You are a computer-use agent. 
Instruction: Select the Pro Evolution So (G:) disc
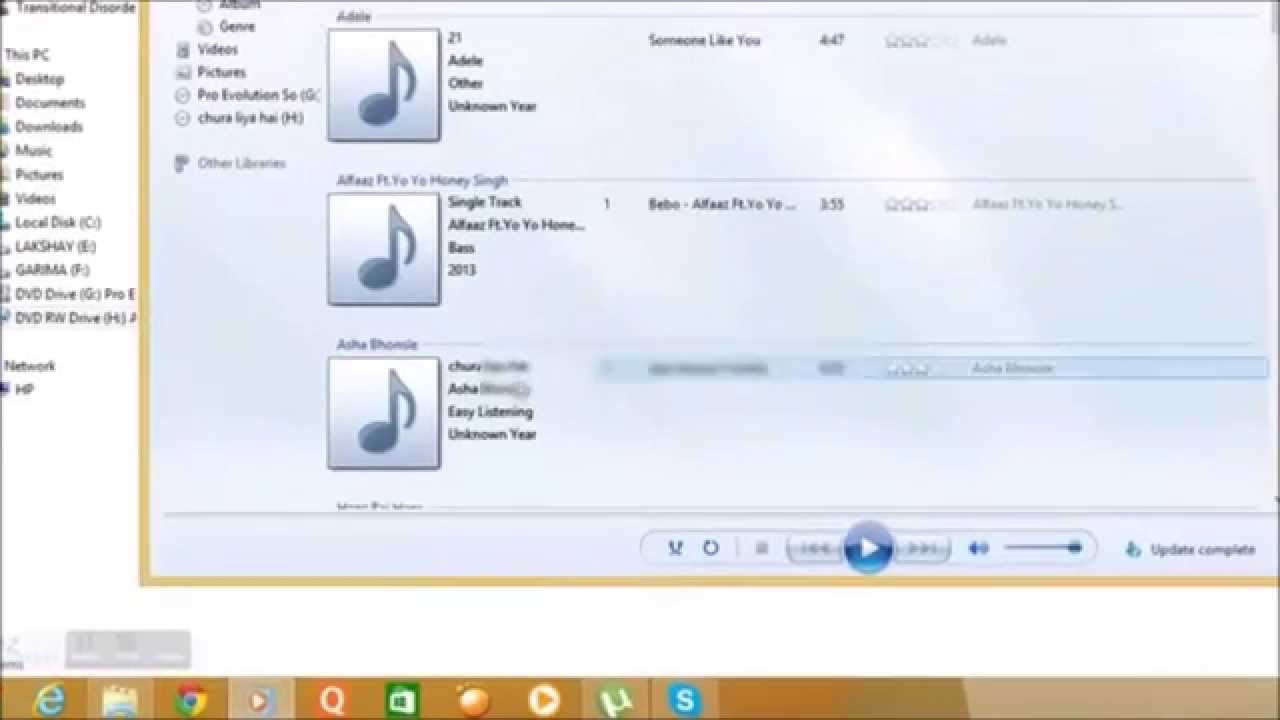coord(247,95)
